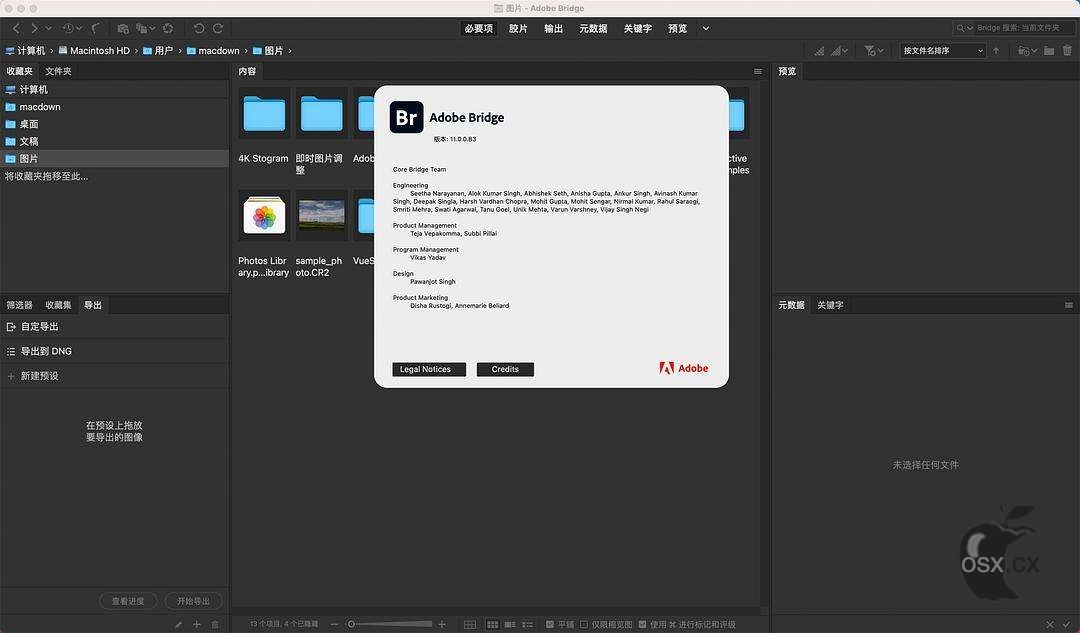
Task: Toggle the 使用 ⌘ 进行标记和评级 checkbox
Action: pos(643,624)
